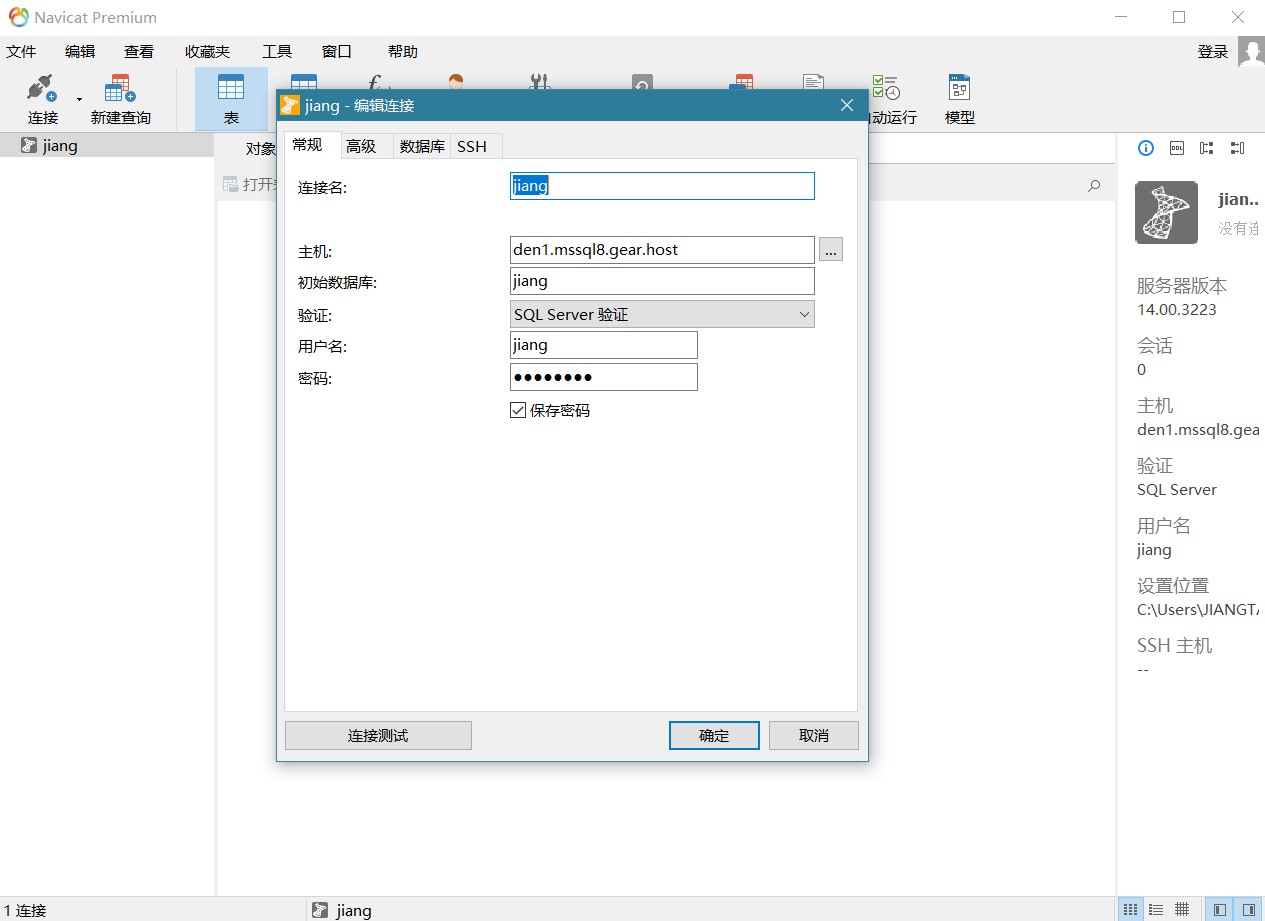Click 'C:\Users\JIANGT' path in info panel
The image size is (1265, 921).
click(x=1199, y=609)
